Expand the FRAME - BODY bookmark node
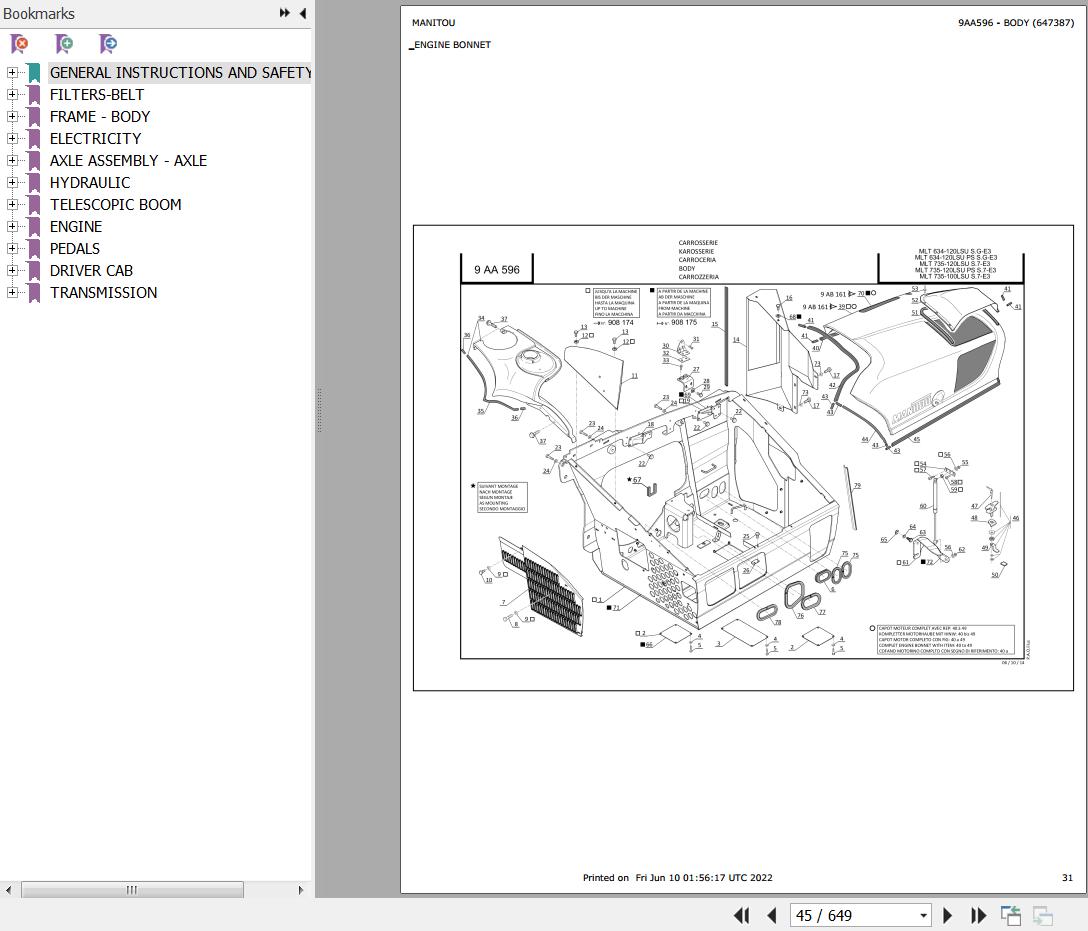1088x931 pixels. pos(12,117)
